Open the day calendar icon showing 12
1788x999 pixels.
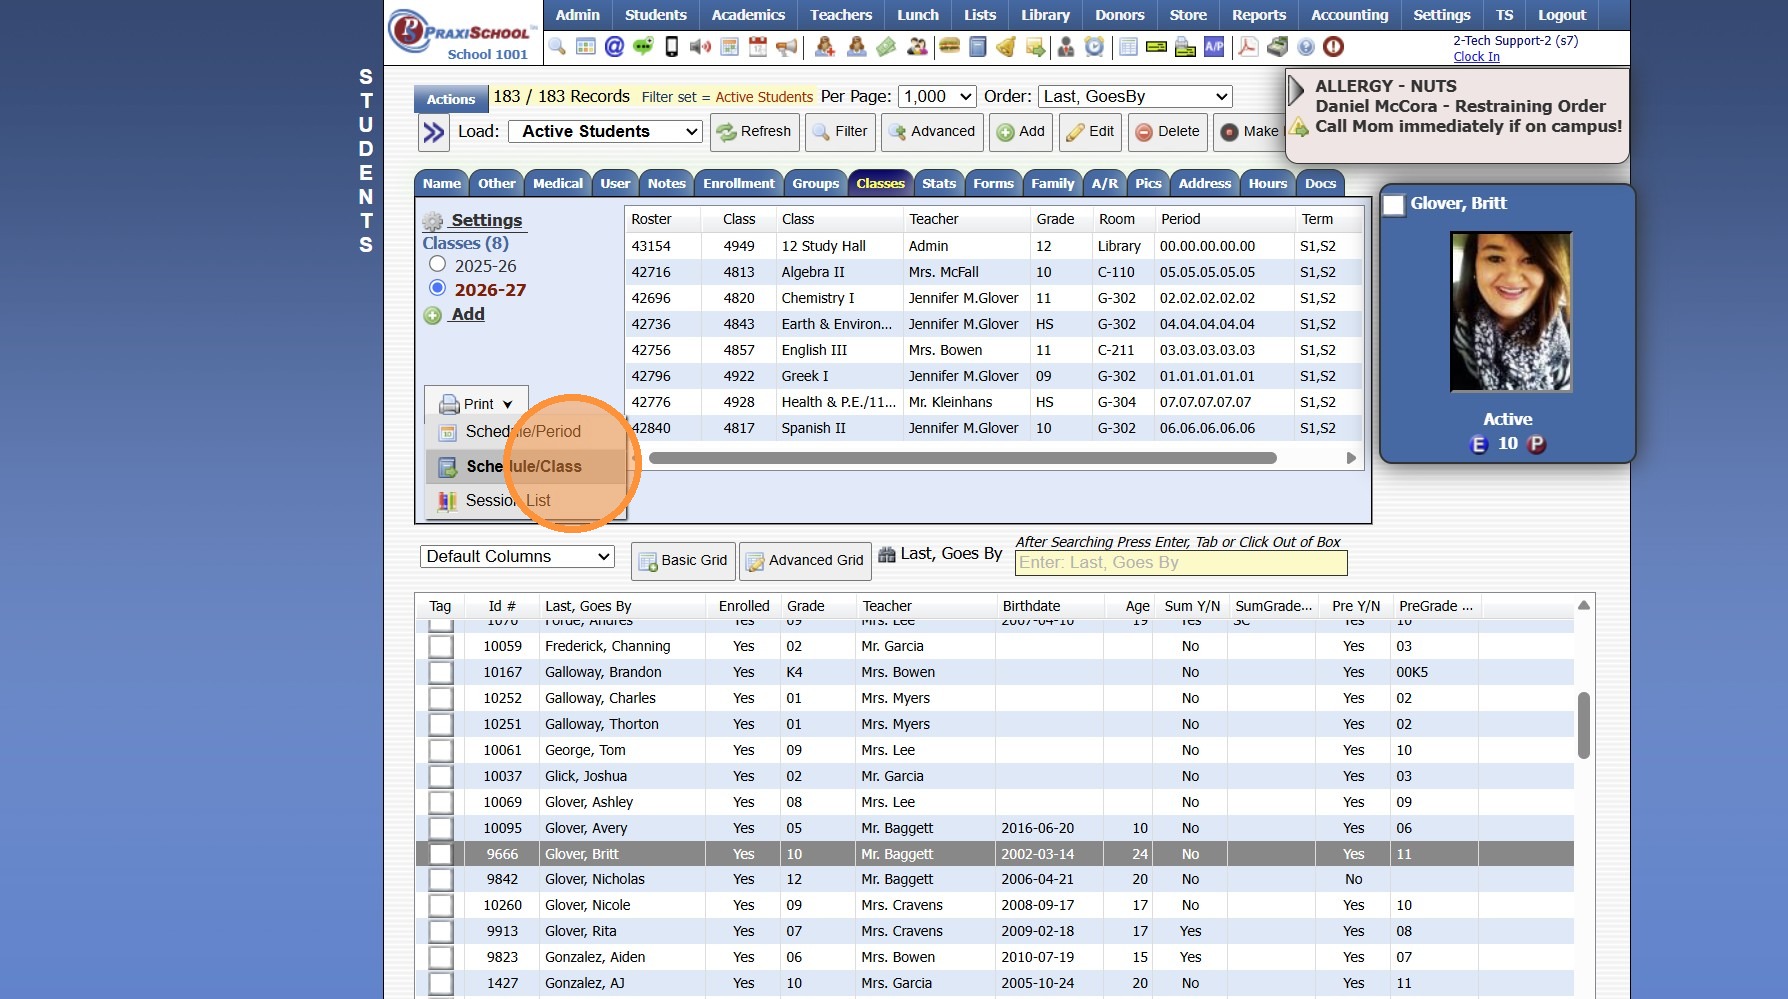click(758, 47)
